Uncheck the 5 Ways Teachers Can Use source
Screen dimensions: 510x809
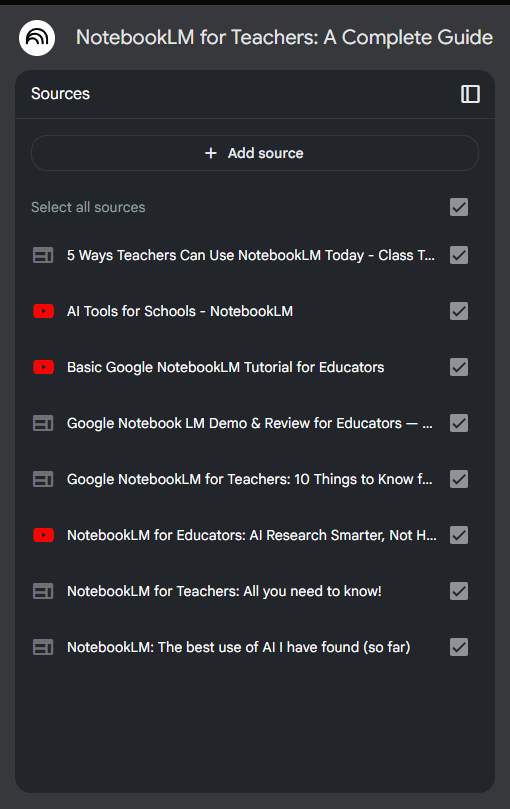pos(459,255)
